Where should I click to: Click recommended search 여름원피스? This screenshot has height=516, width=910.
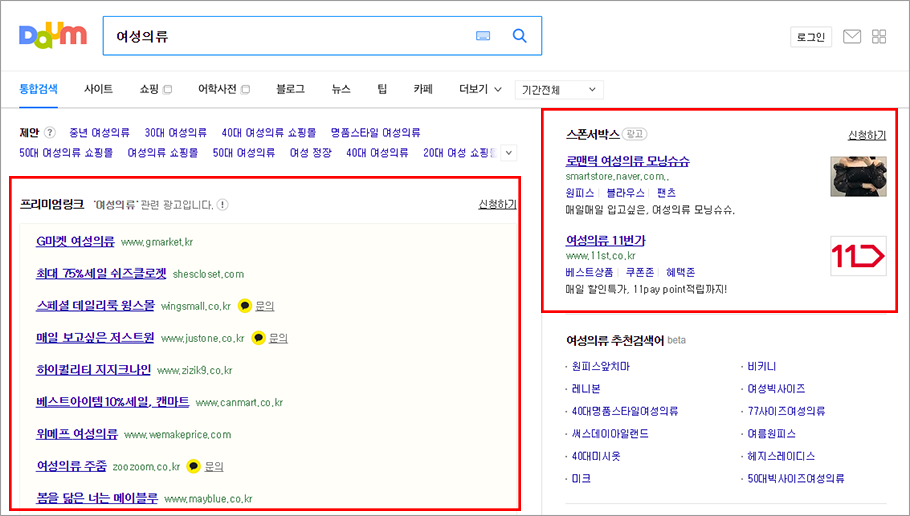(771, 434)
